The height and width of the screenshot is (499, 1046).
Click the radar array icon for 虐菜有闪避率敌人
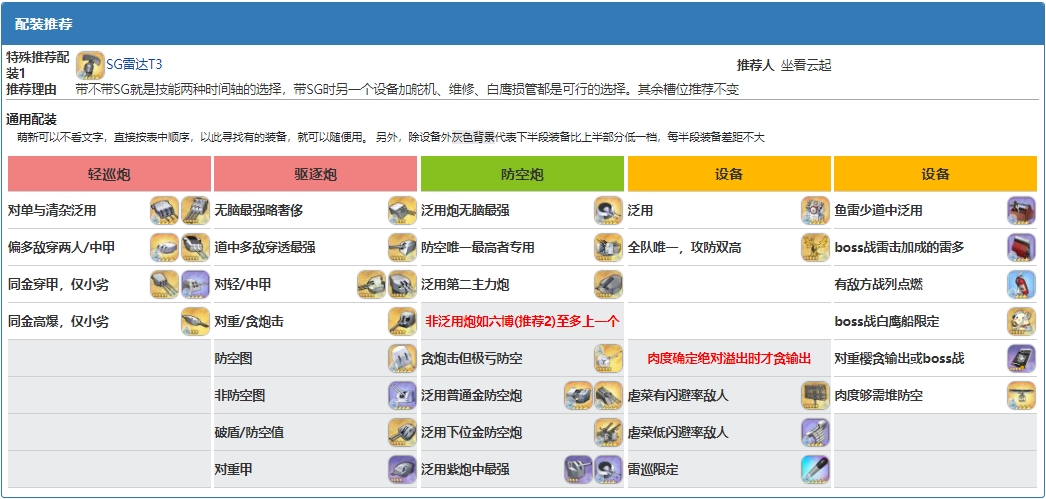pyautogui.click(x=815, y=396)
